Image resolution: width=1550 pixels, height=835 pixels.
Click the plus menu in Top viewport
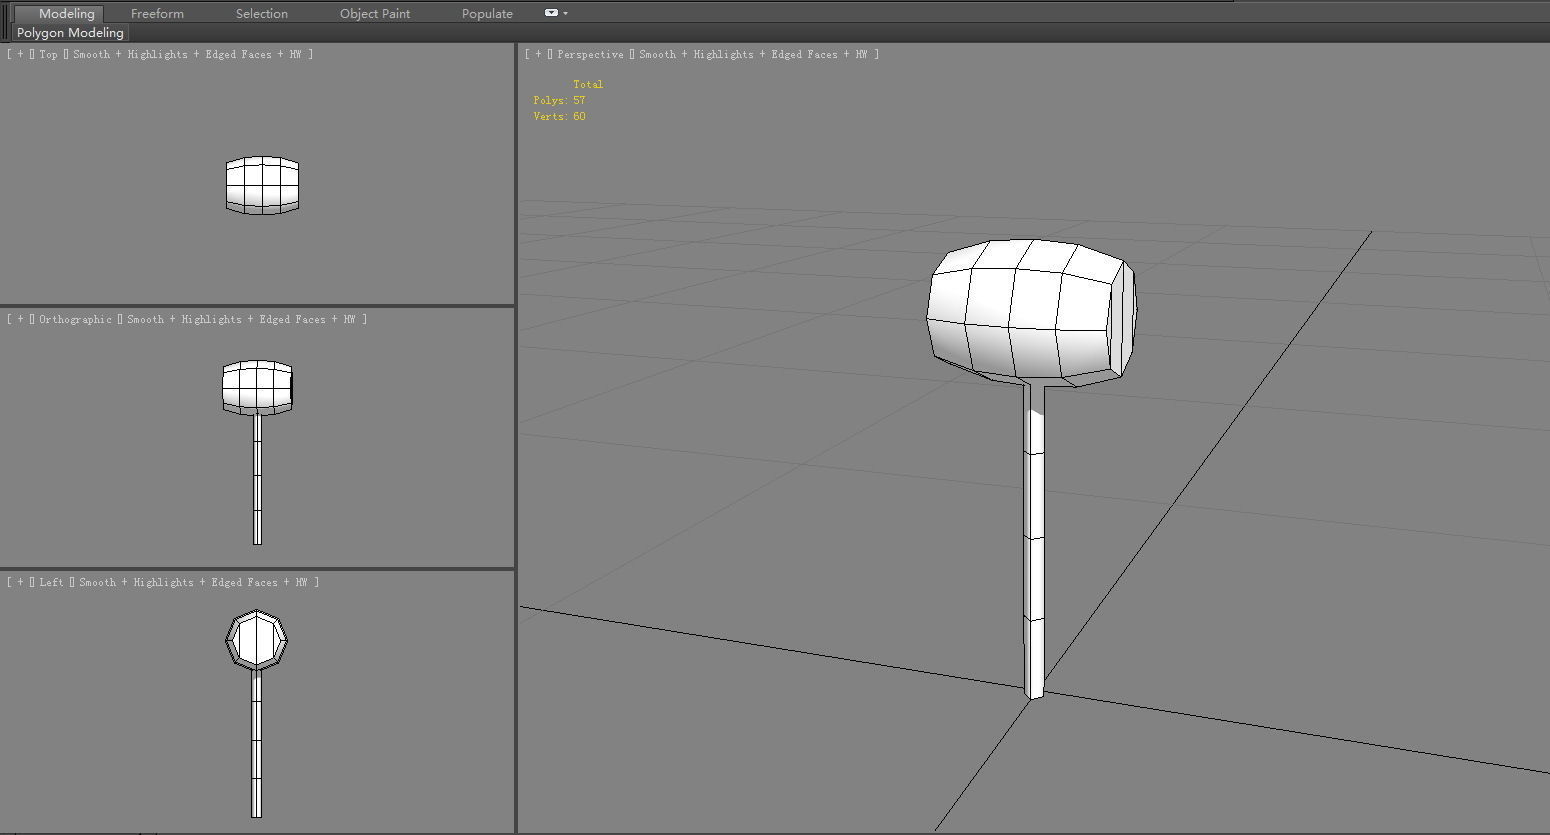click(20, 54)
